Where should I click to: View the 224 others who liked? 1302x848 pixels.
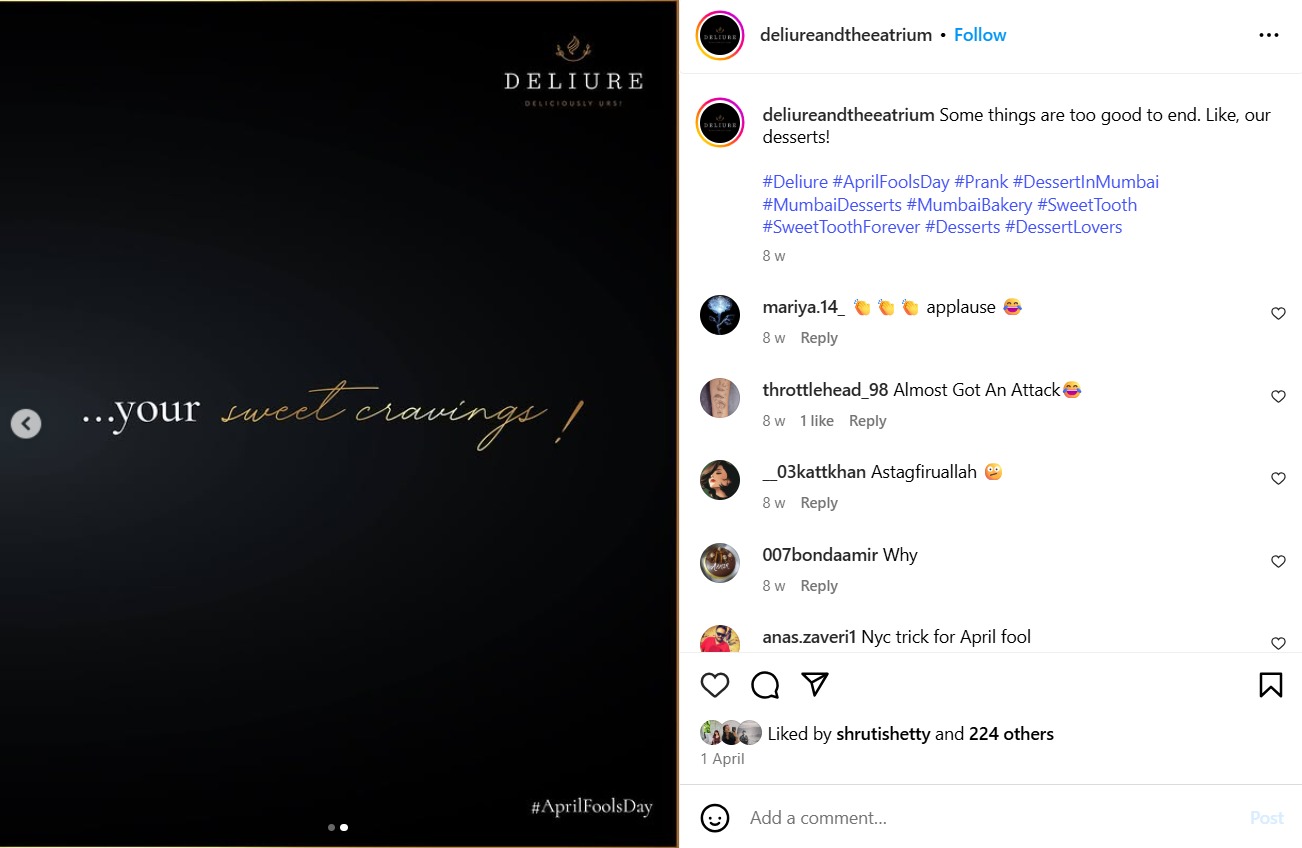(1011, 734)
